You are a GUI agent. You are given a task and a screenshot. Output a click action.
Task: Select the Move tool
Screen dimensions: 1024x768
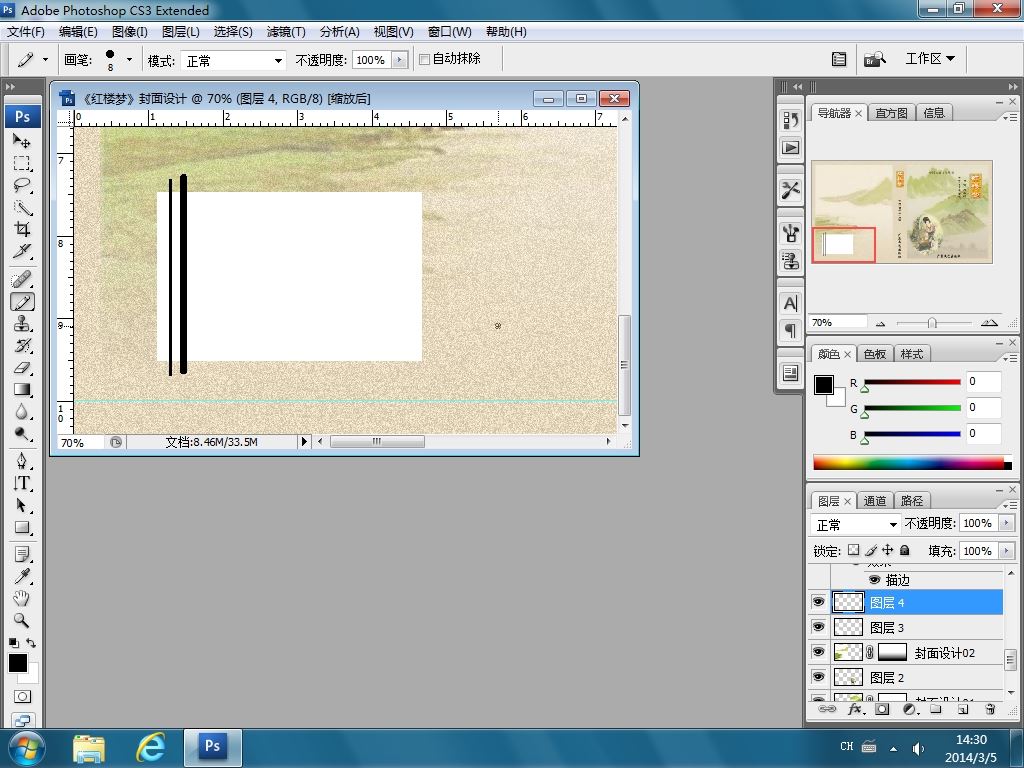point(22,140)
